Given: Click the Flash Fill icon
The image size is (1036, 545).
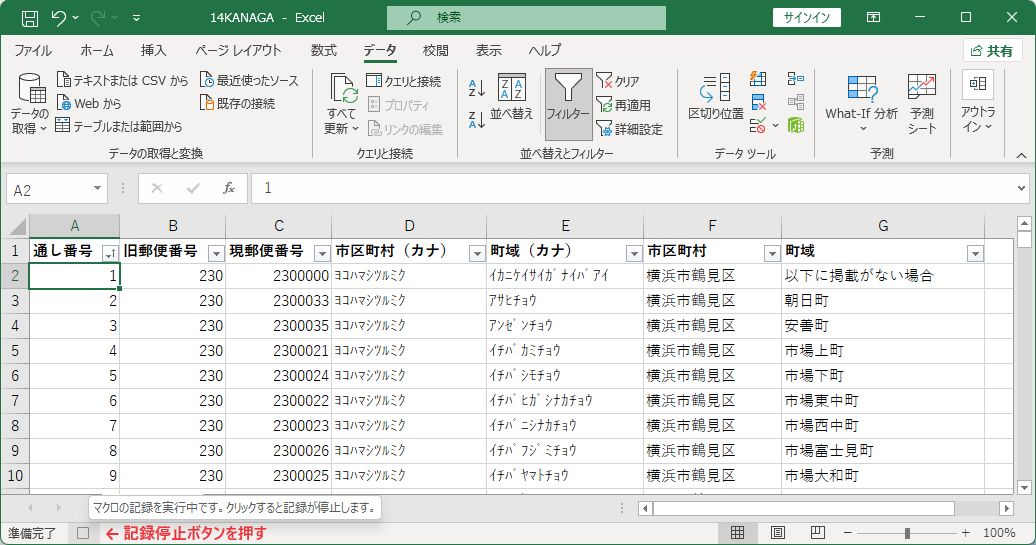Looking at the screenshot, I should tap(758, 79).
